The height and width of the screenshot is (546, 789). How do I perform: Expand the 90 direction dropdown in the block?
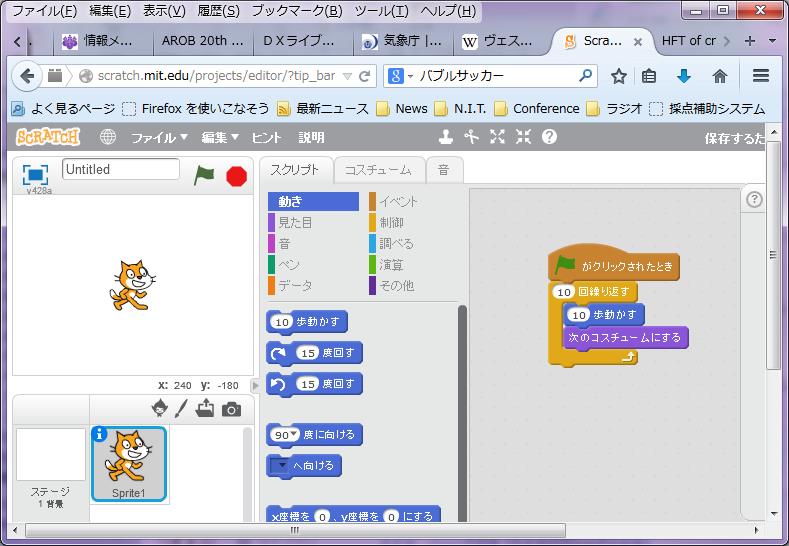(295, 435)
